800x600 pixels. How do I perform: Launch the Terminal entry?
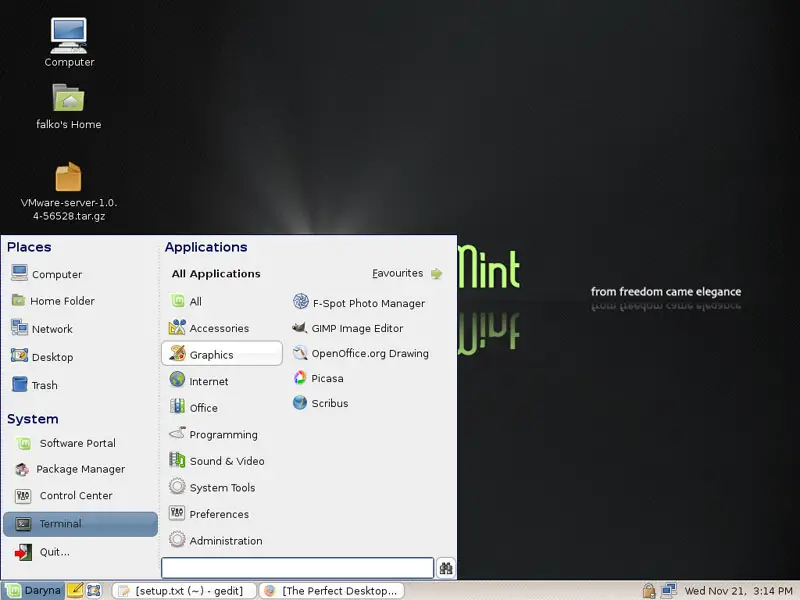tap(80, 524)
